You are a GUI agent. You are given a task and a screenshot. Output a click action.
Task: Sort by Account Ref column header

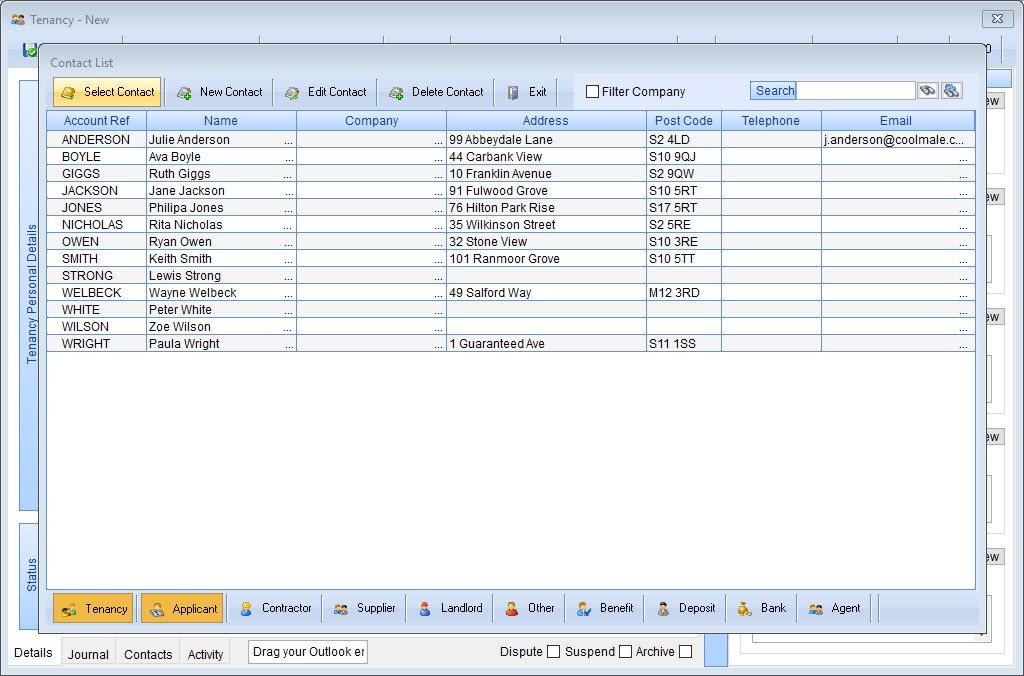click(96, 121)
